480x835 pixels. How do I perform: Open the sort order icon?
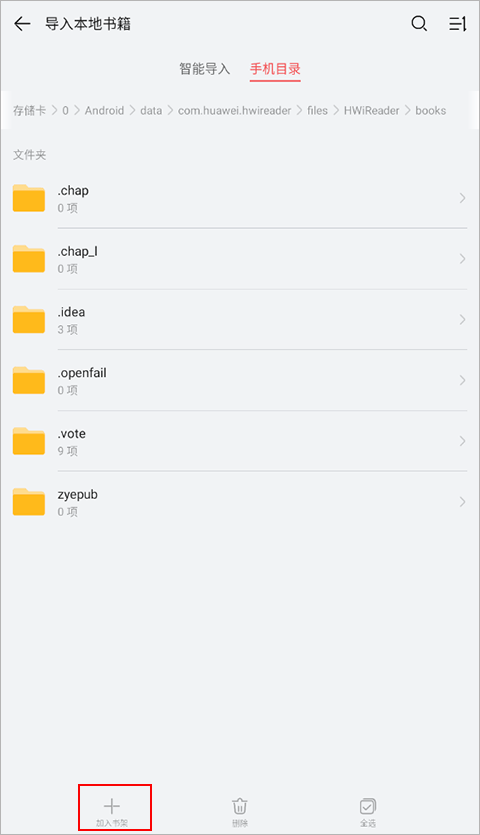point(458,23)
